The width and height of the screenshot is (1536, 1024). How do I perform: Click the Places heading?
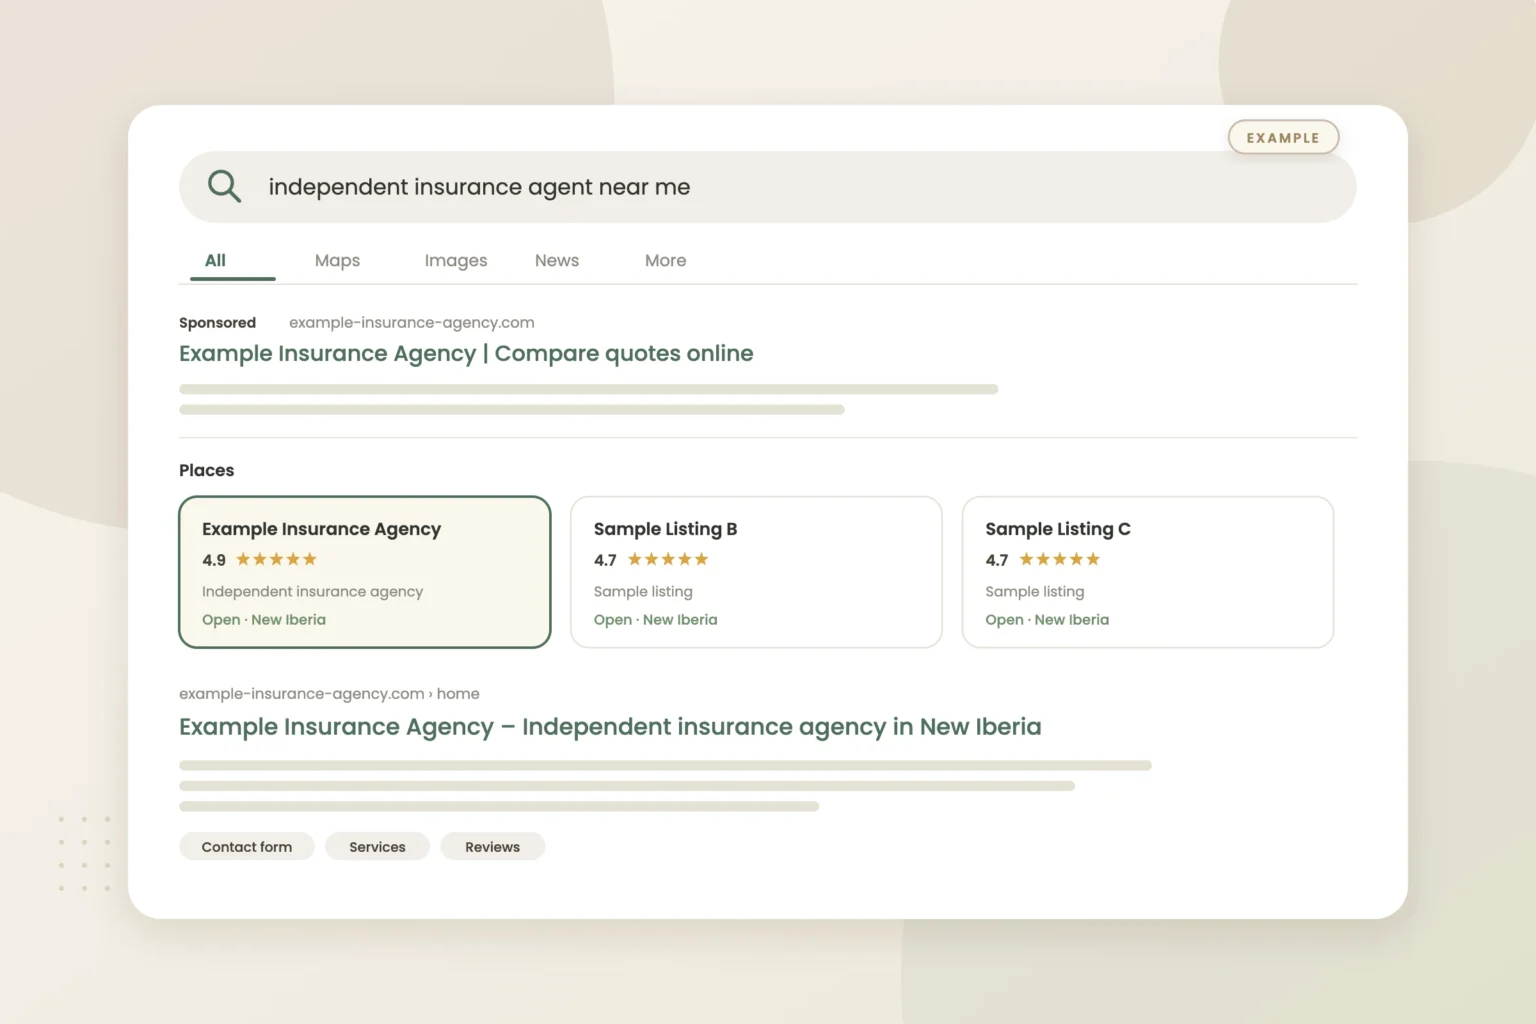click(206, 470)
